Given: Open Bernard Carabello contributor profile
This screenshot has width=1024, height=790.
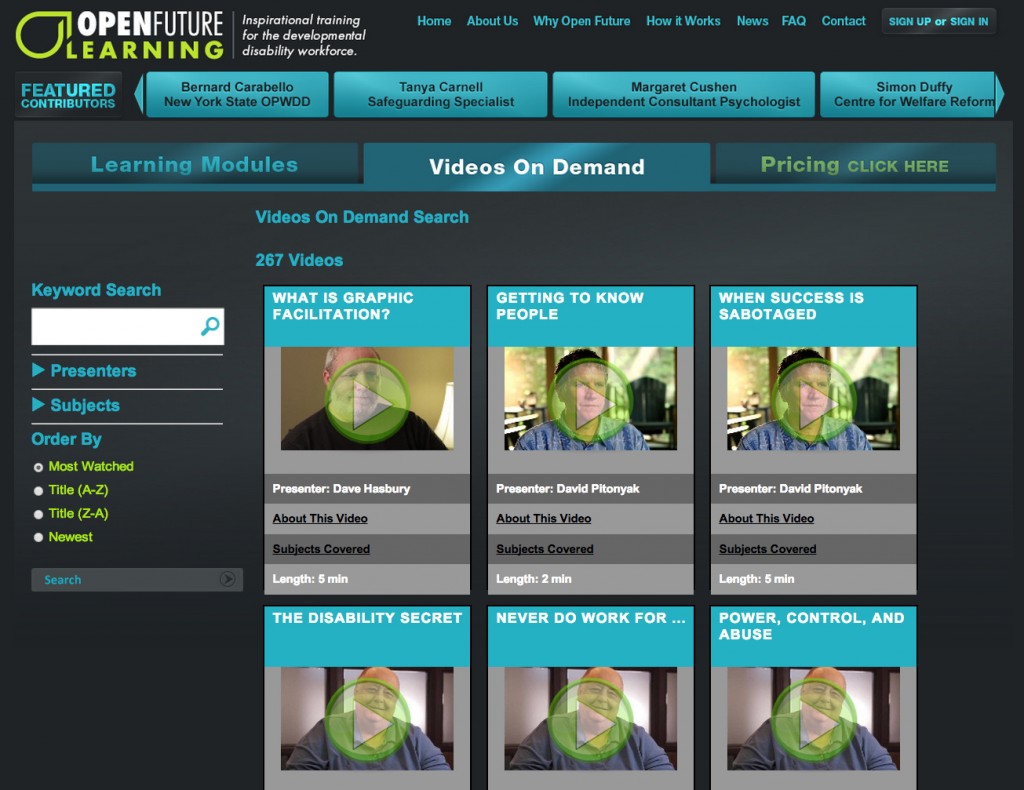Looking at the screenshot, I should tap(237, 95).
